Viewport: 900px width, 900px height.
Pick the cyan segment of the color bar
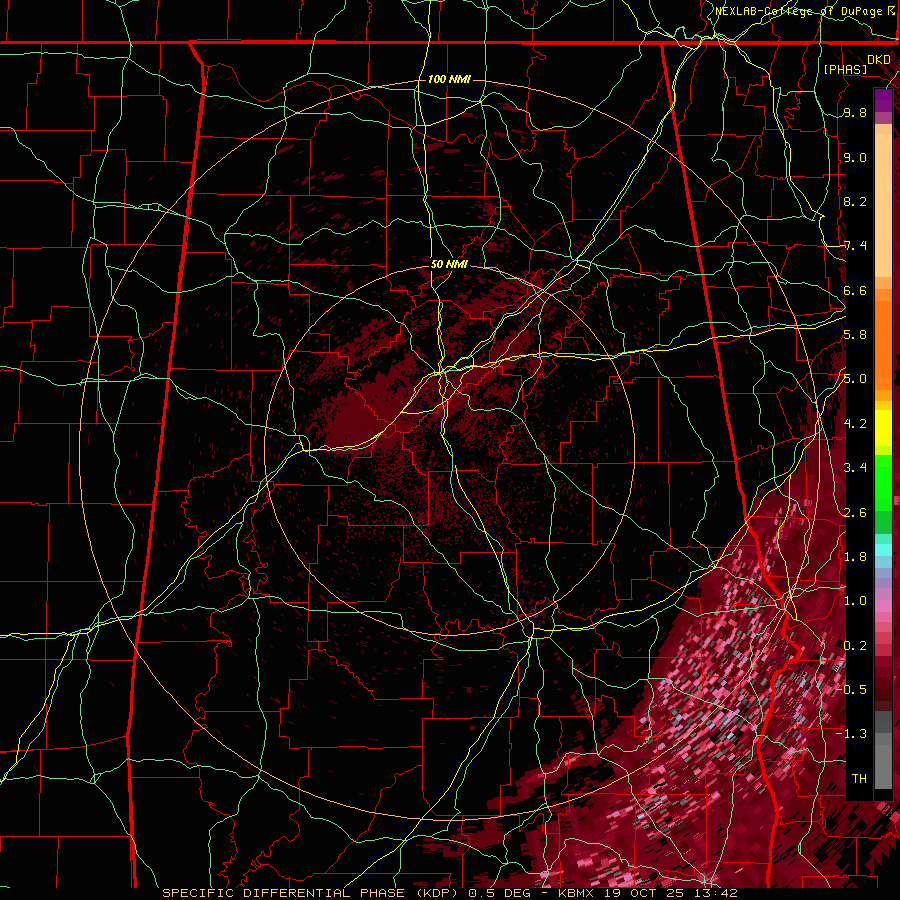coord(883,550)
